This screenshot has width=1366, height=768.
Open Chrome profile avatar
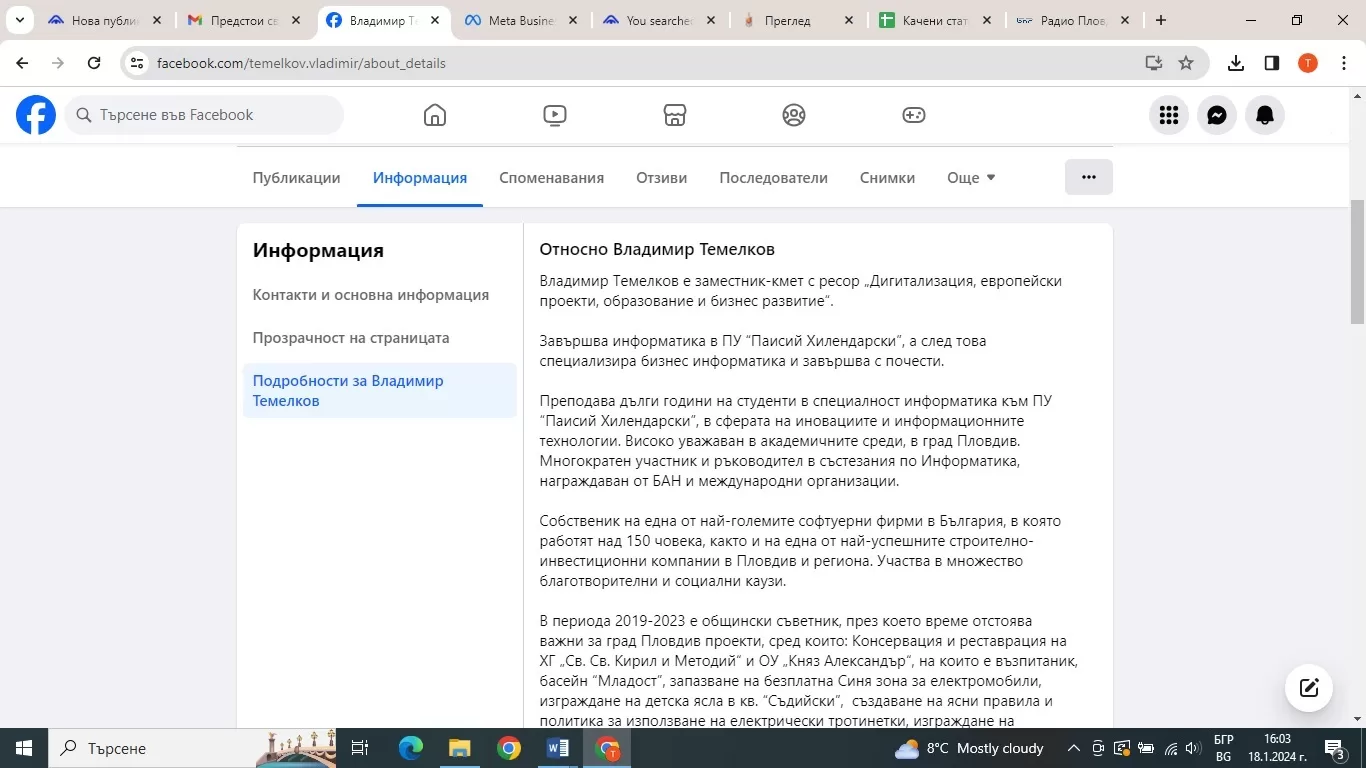[x=1308, y=63]
